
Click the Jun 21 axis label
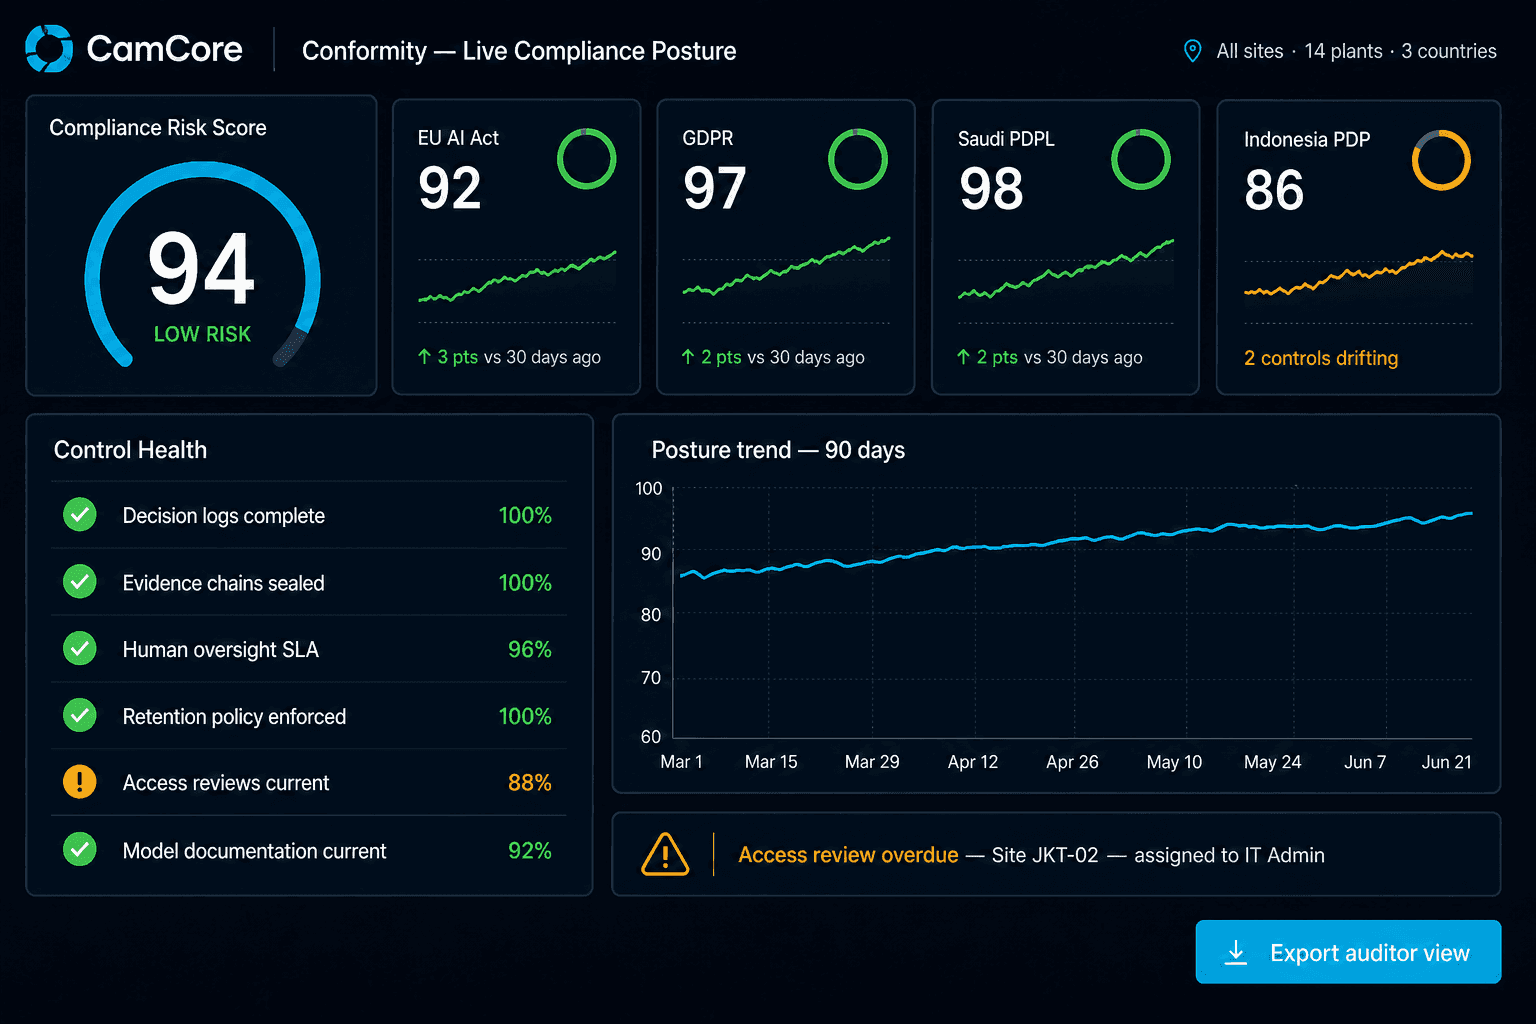[1447, 762]
